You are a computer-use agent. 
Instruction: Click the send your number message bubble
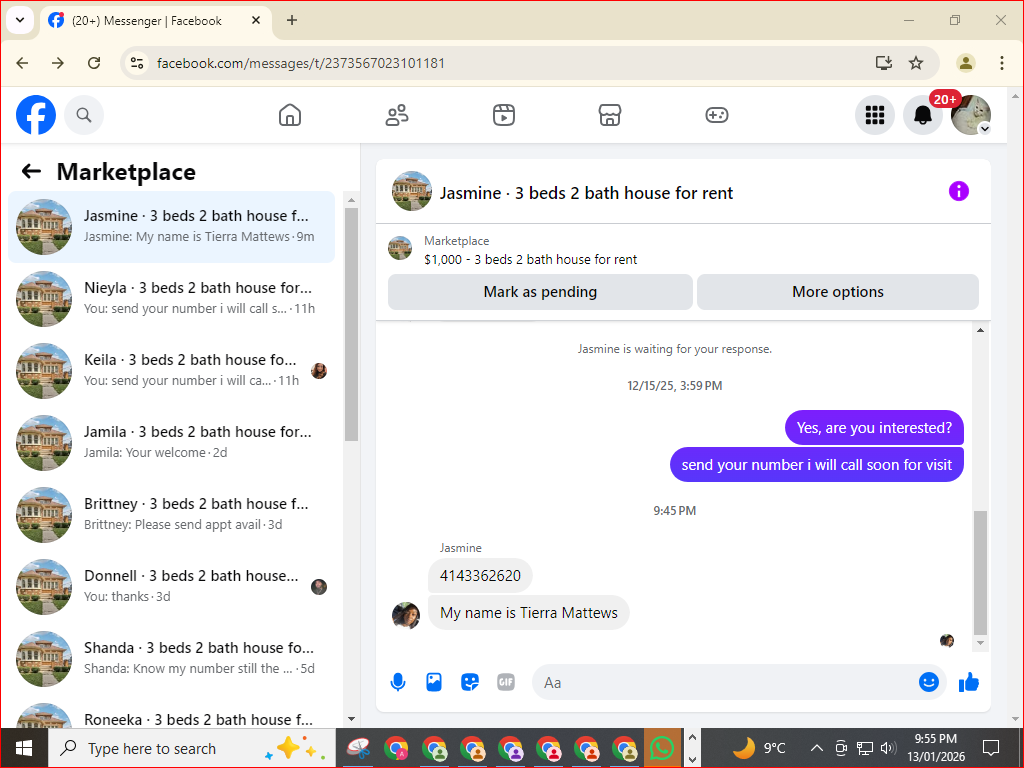pos(816,465)
